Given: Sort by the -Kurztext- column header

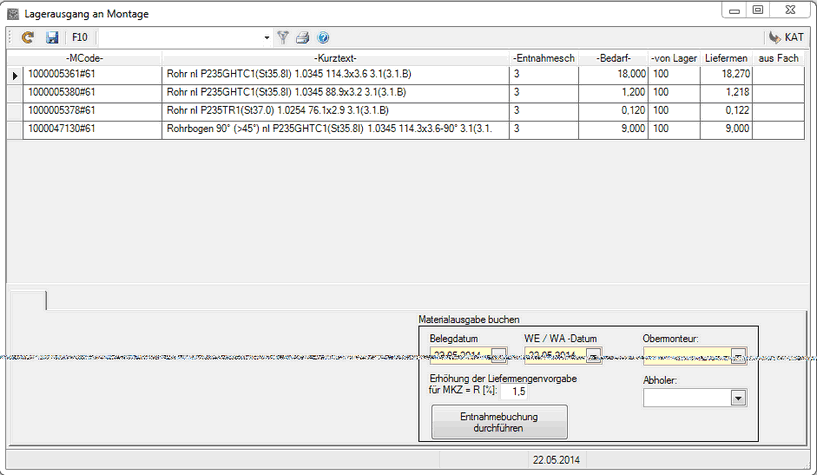Looking at the screenshot, I should 335,58.
